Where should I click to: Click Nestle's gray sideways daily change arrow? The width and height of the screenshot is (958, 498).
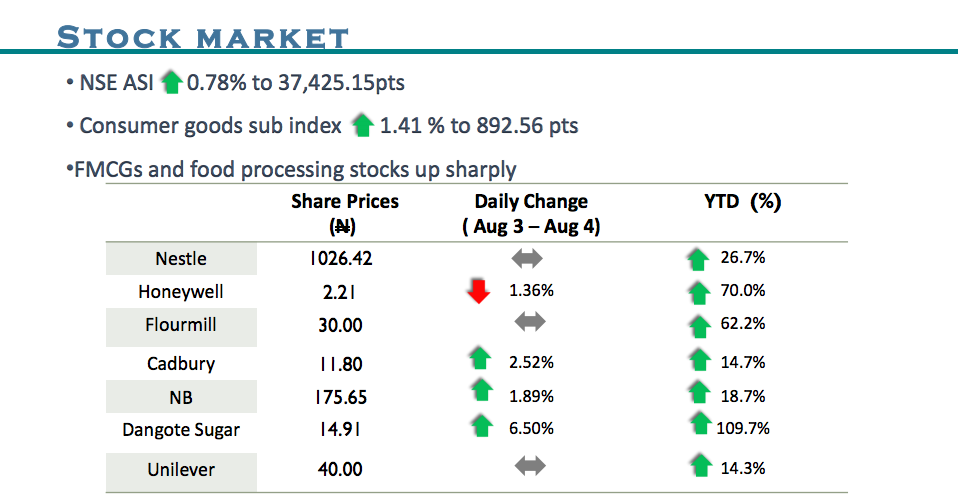(528, 259)
